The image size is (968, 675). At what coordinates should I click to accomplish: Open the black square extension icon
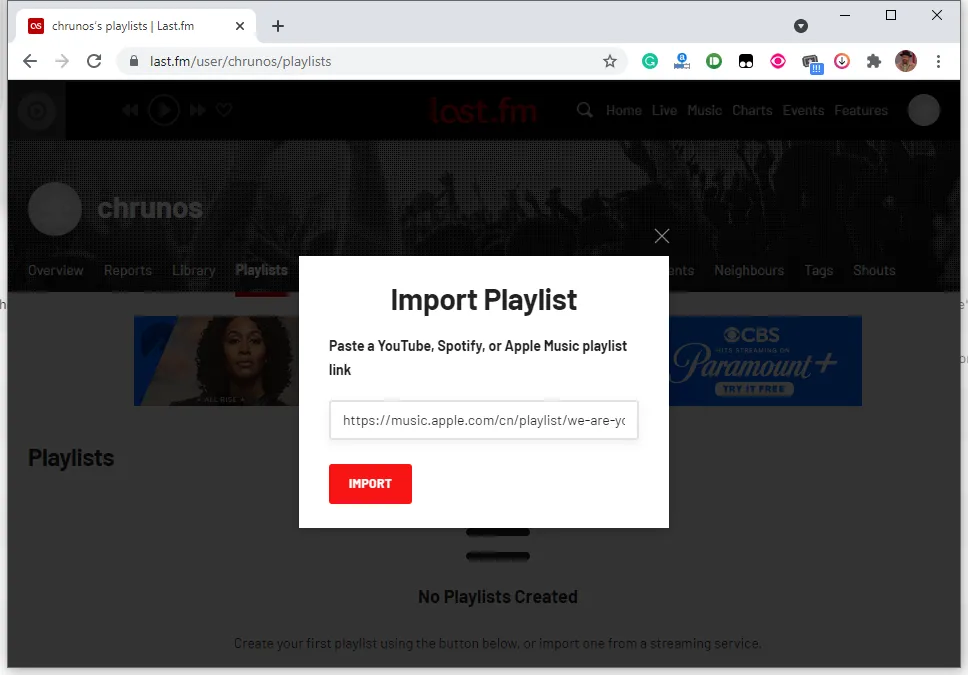click(x=746, y=61)
